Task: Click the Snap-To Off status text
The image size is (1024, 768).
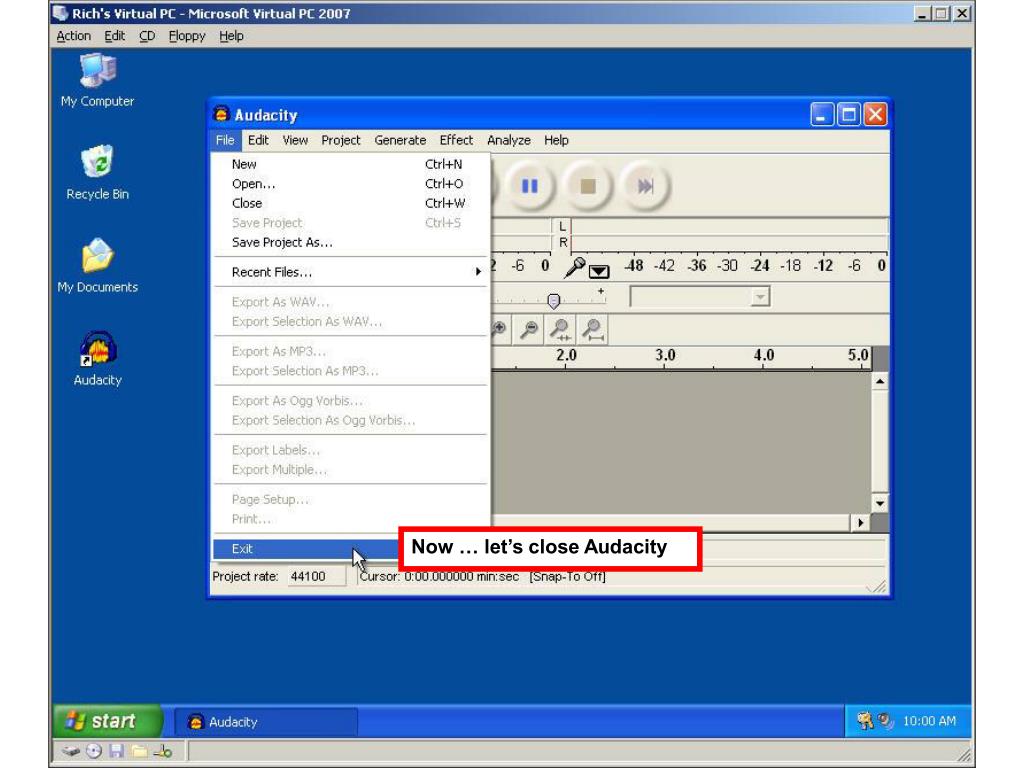Action: [568, 577]
